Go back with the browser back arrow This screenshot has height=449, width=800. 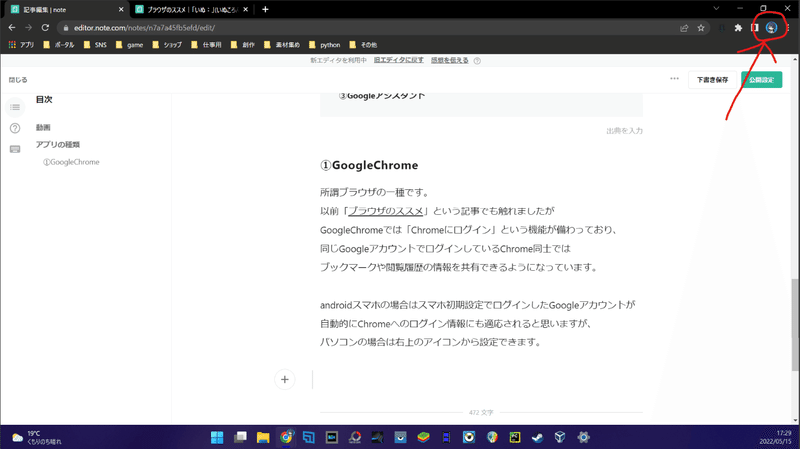point(12,28)
